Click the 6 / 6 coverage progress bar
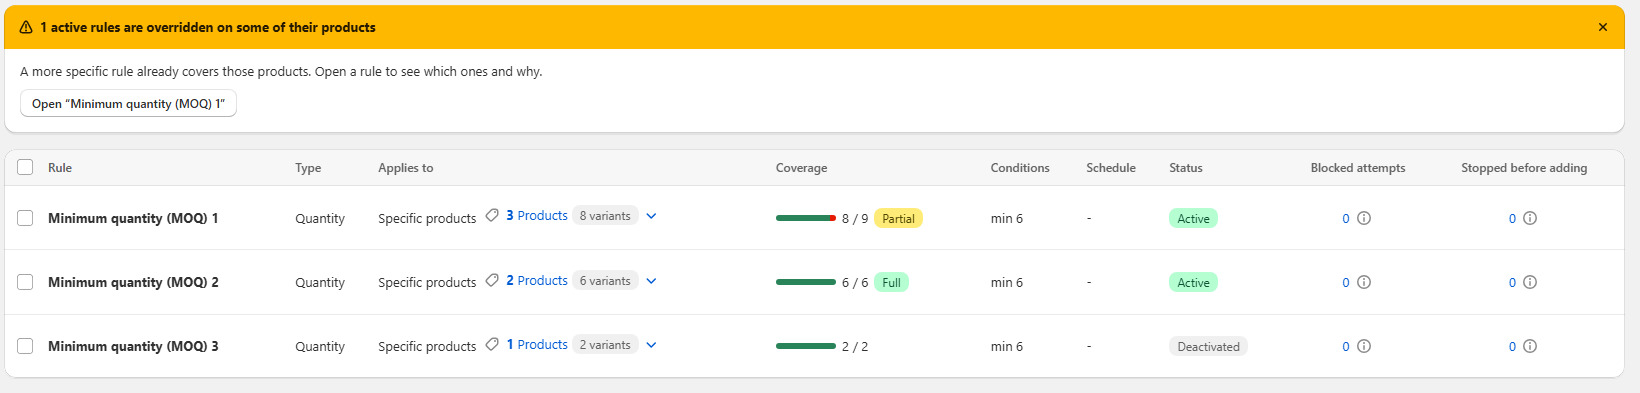Image resolution: width=1640 pixels, height=393 pixels. tap(806, 282)
